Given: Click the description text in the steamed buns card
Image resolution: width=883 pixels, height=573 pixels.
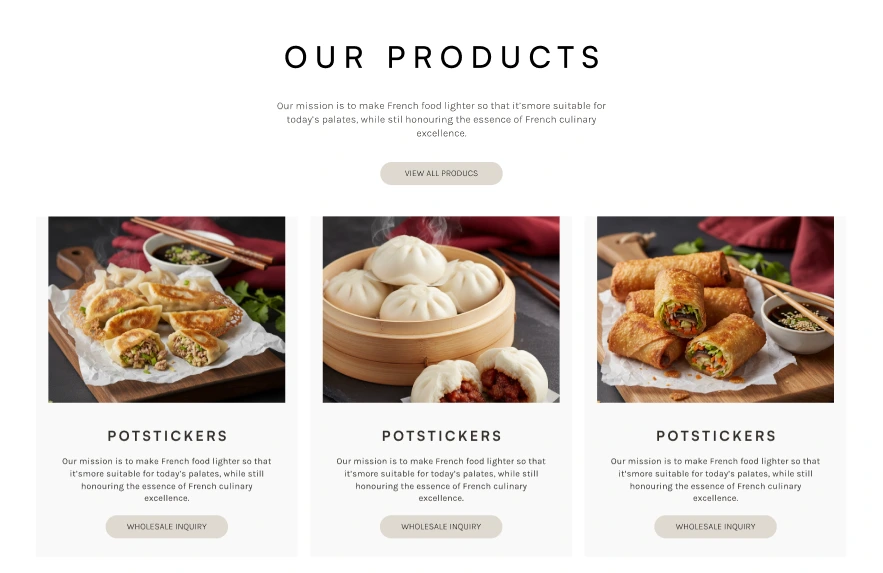Looking at the screenshot, I should (x=441, y=480).
